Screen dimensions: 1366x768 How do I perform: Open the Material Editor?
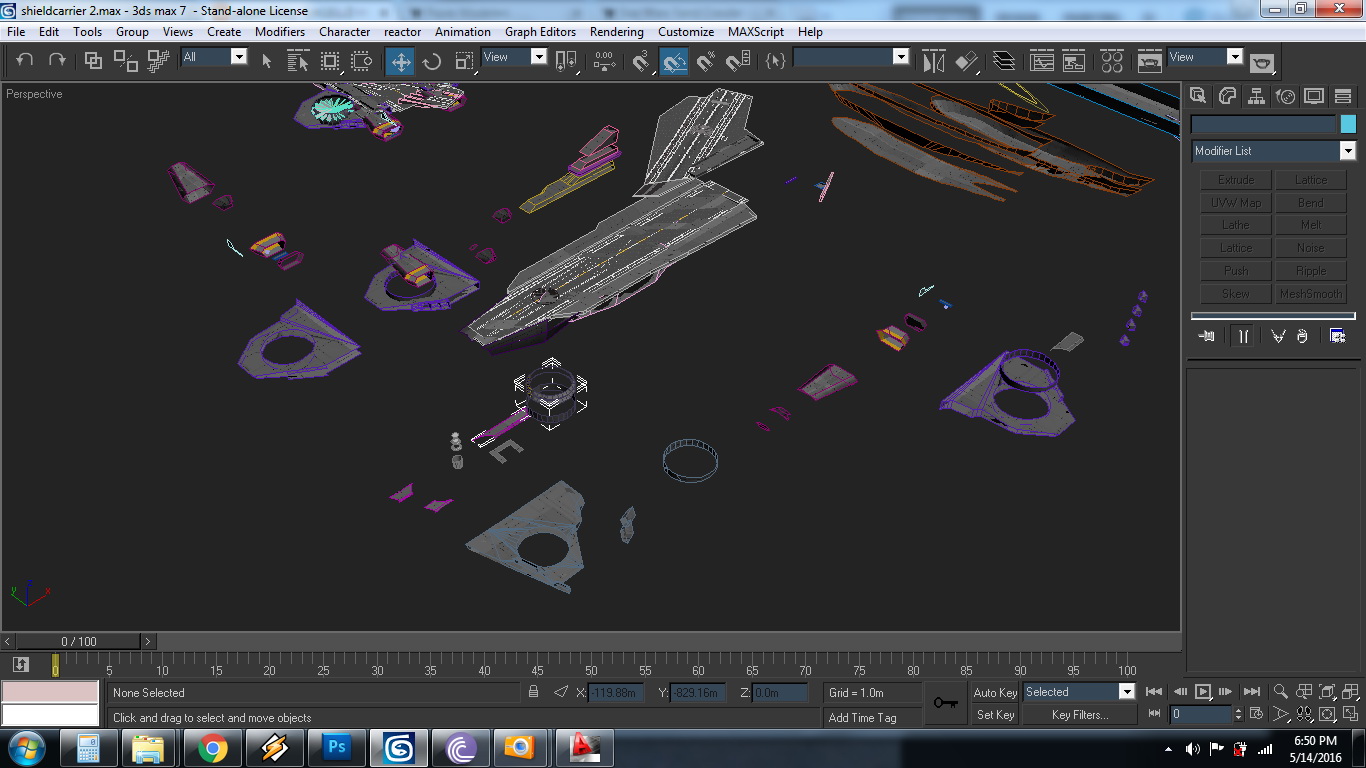1112,61
